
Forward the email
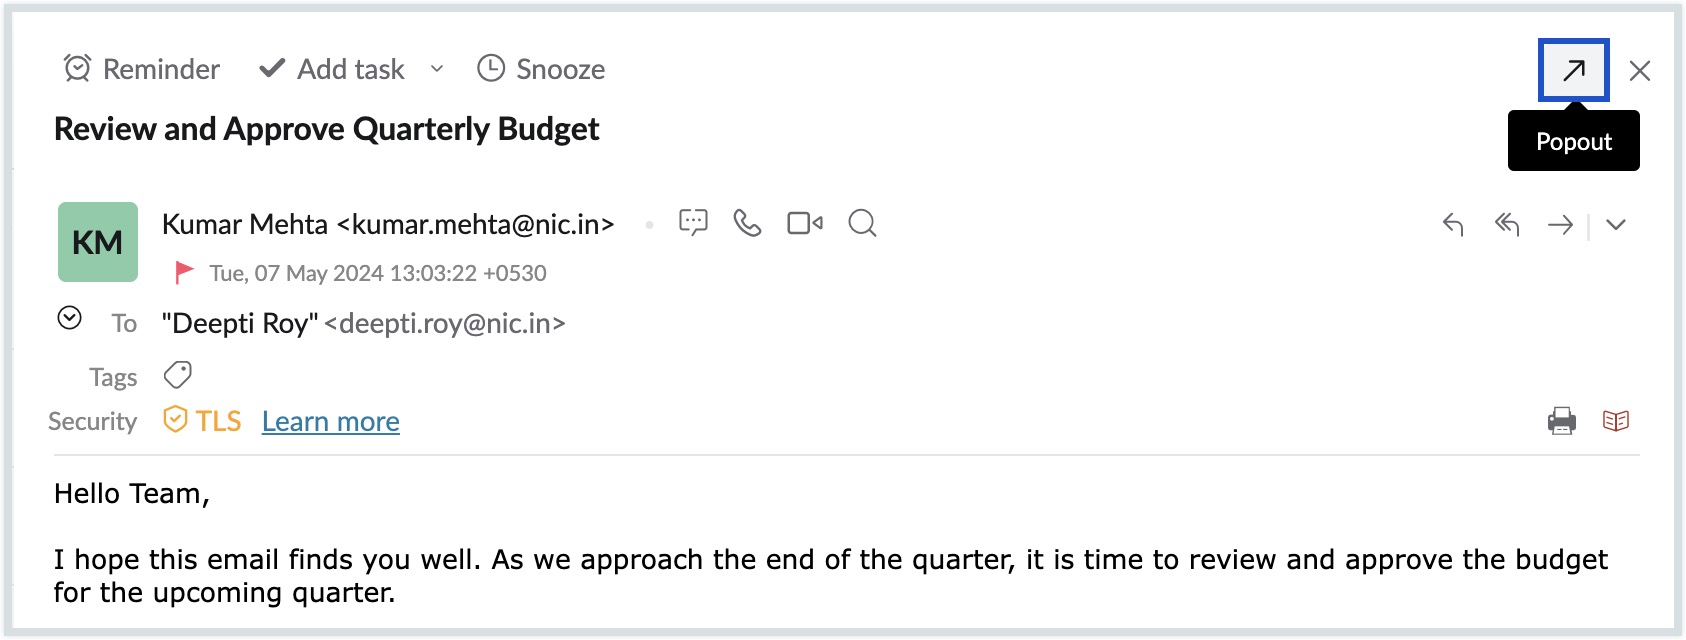[x=1560, y=225]
